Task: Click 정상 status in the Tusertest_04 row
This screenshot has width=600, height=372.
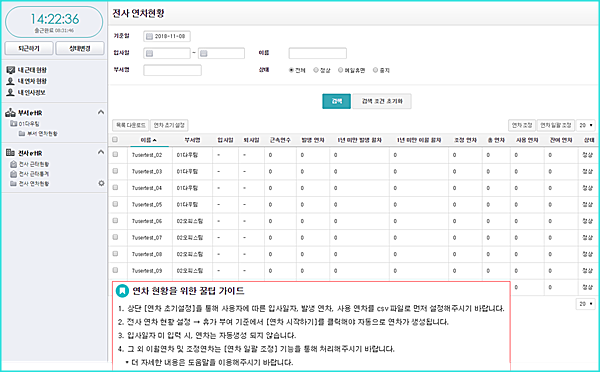Action: click(587, 188)
